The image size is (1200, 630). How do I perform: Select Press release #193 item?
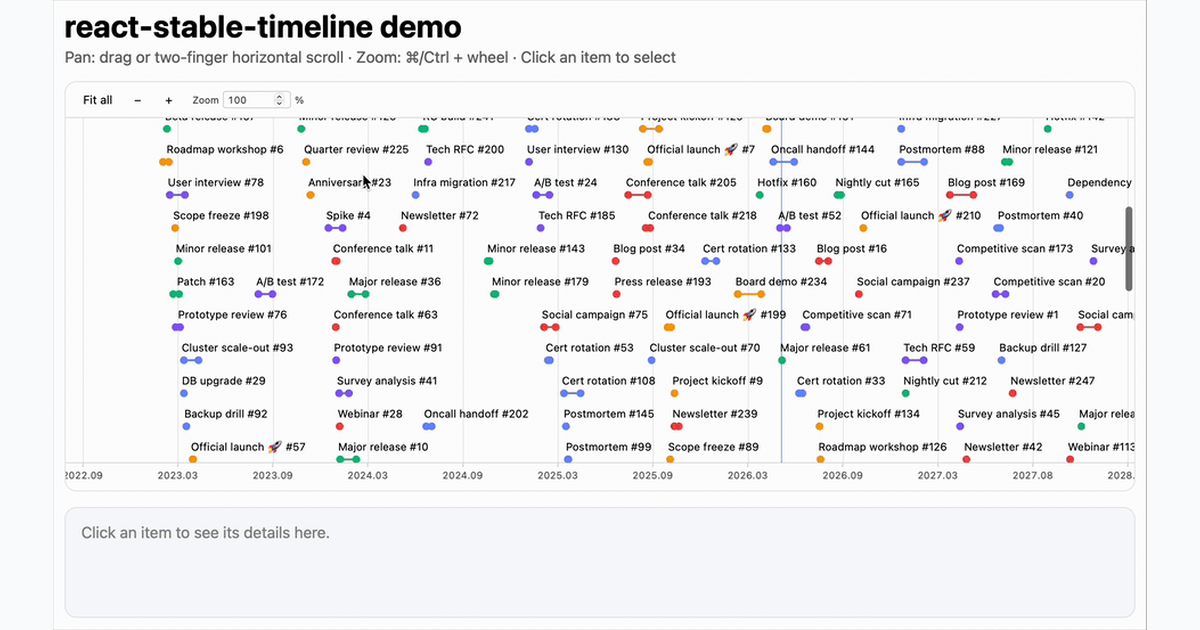[x=663, y=281]
